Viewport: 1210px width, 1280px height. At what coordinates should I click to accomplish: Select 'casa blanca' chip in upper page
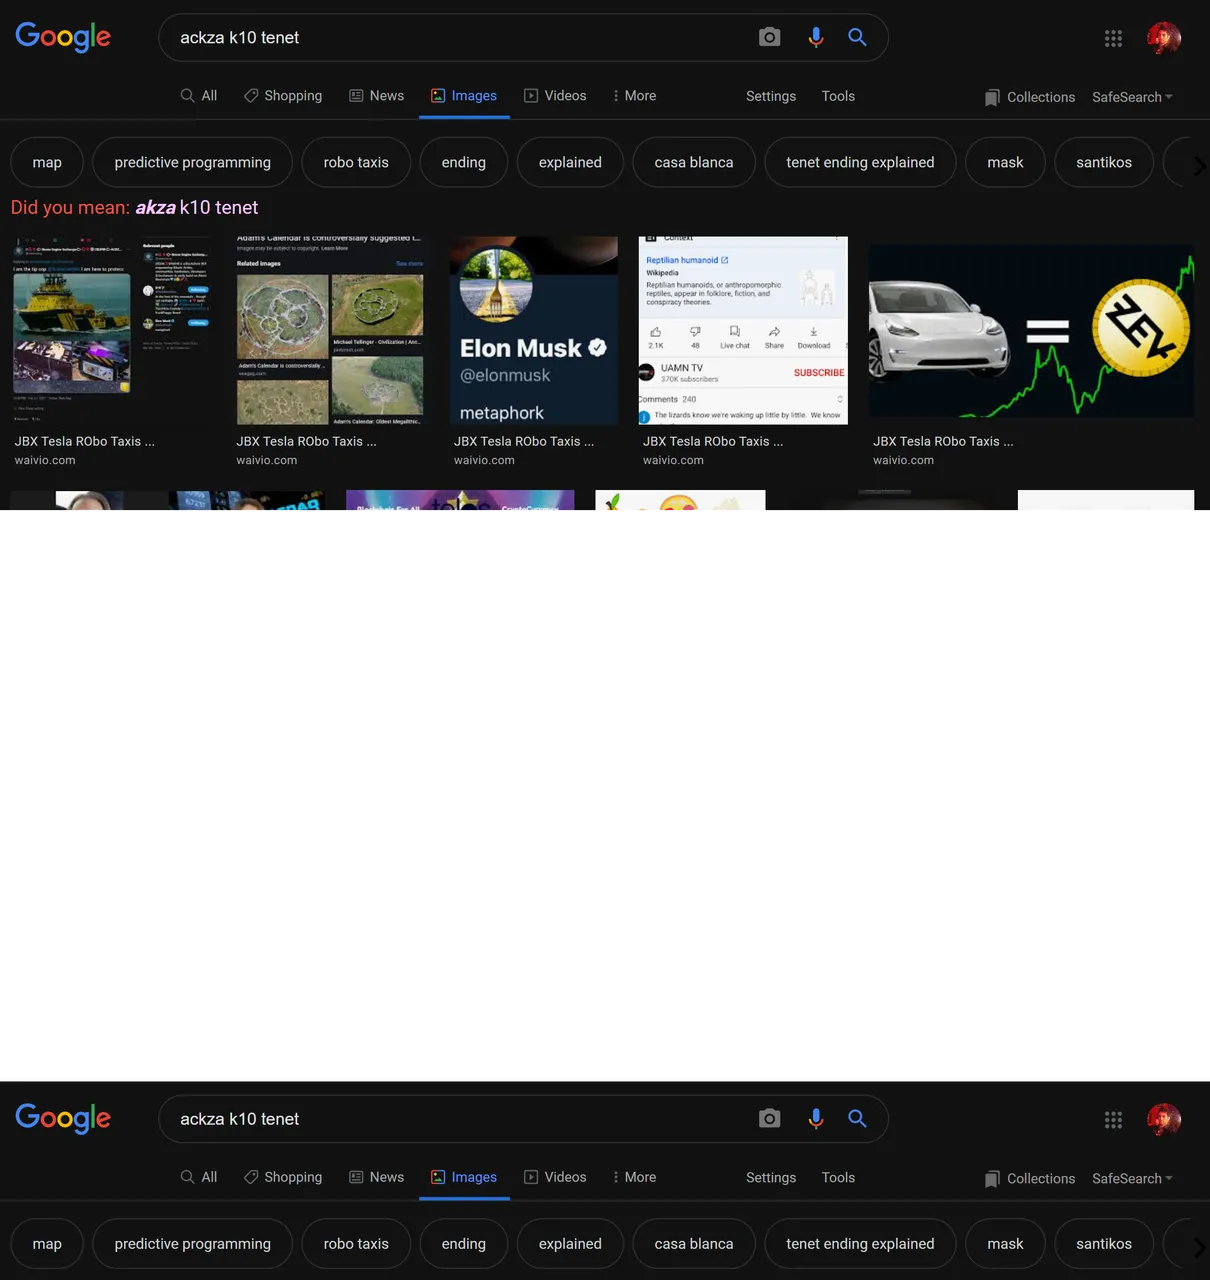[x=694, y=162]
